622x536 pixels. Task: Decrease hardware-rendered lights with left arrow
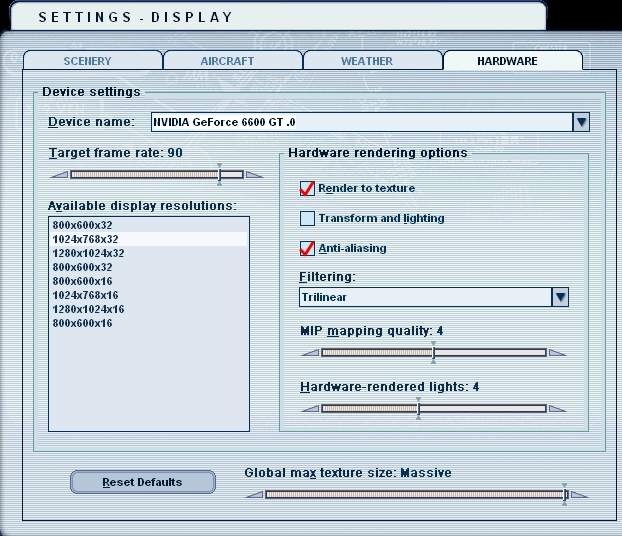(x=310, y=409)
